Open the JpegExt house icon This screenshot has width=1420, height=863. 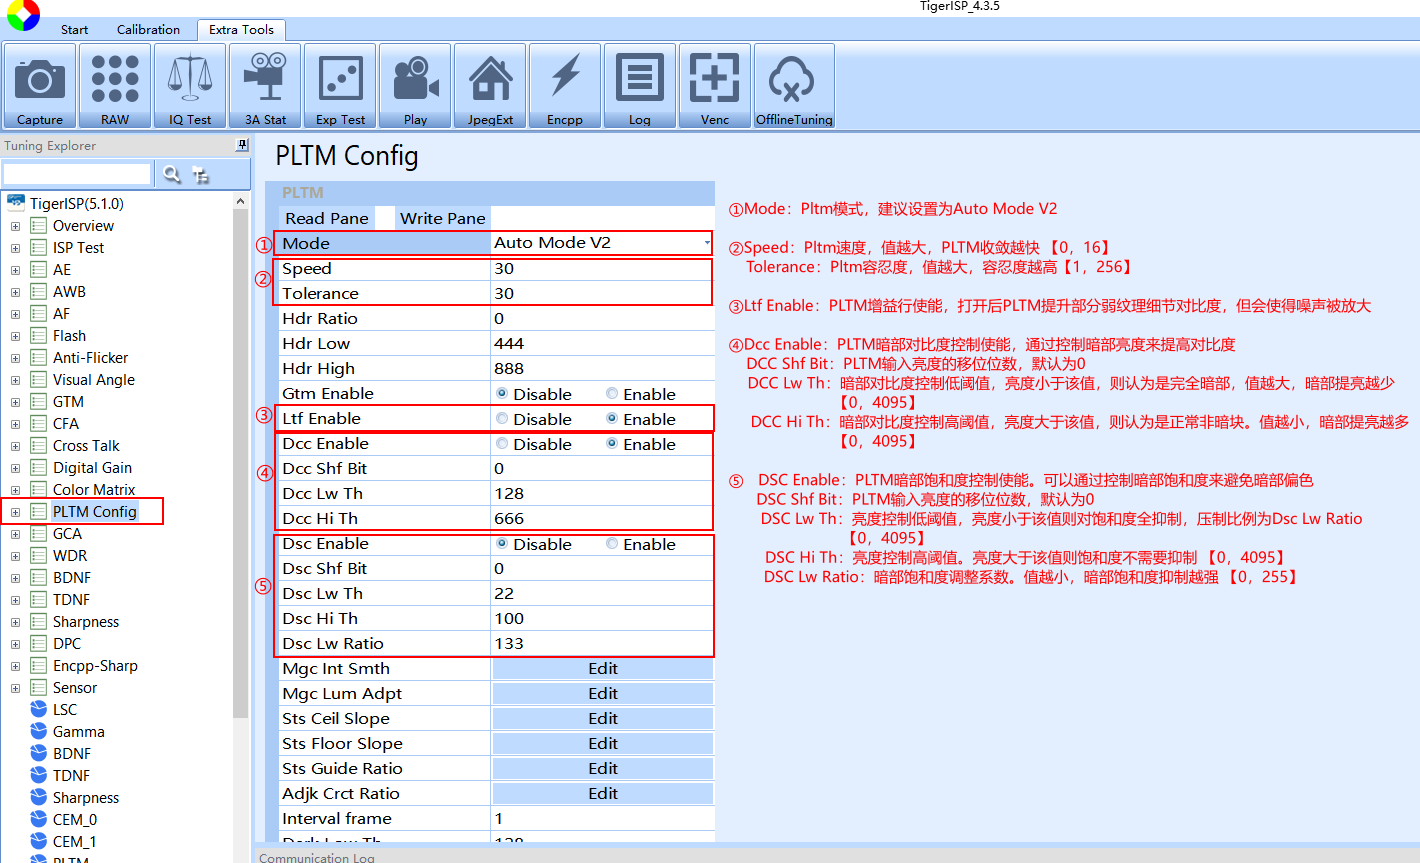(490, 86)
